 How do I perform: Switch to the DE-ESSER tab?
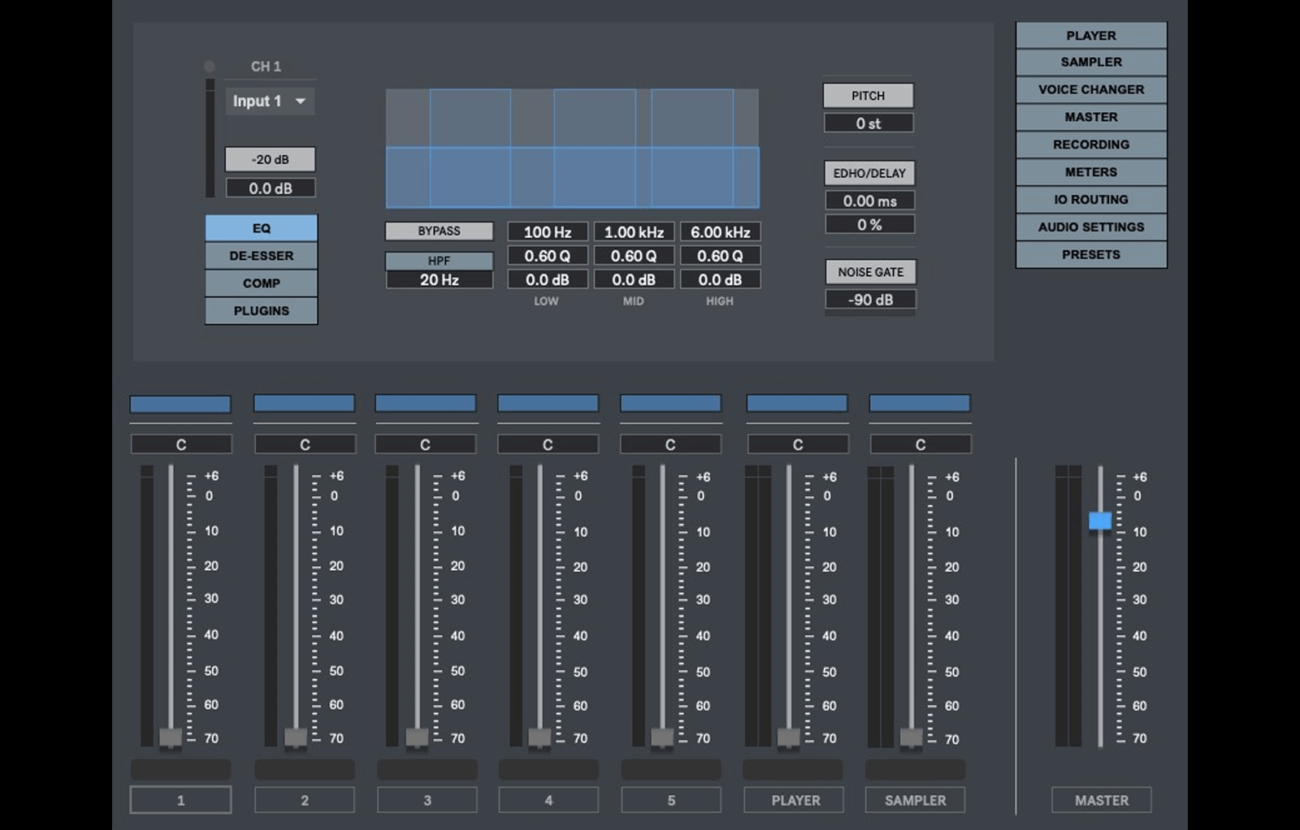pos(261,256)
